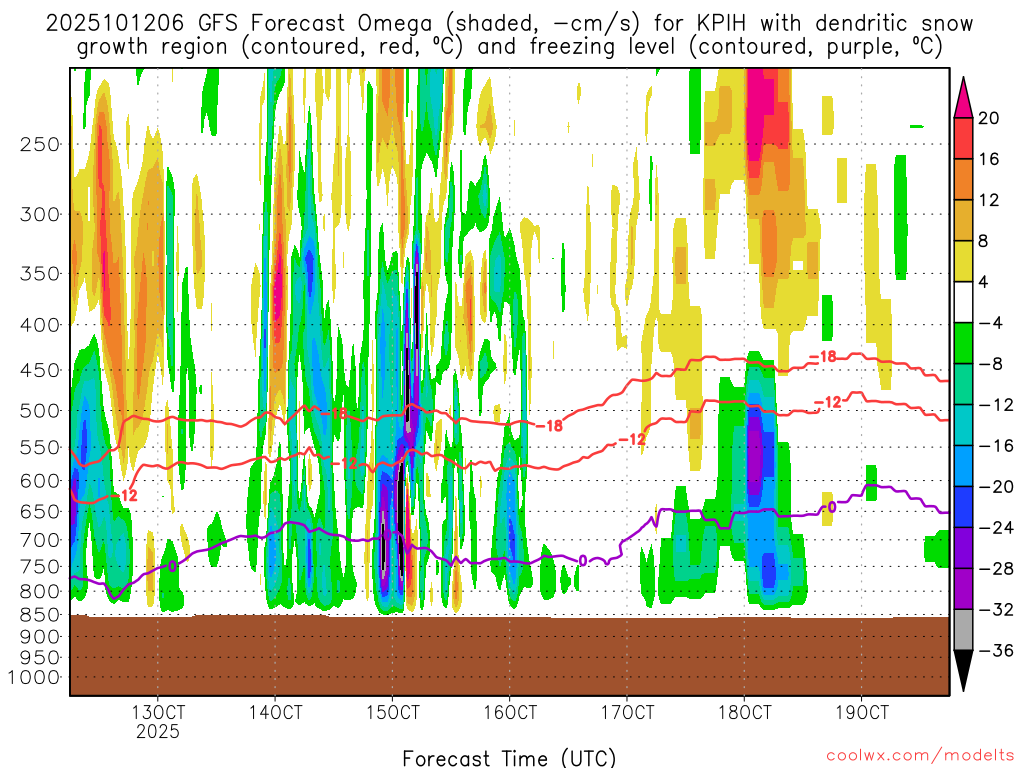Select the 500 pressure level axis label
This screenshot has height=768, width=1024.
(40, 411)
